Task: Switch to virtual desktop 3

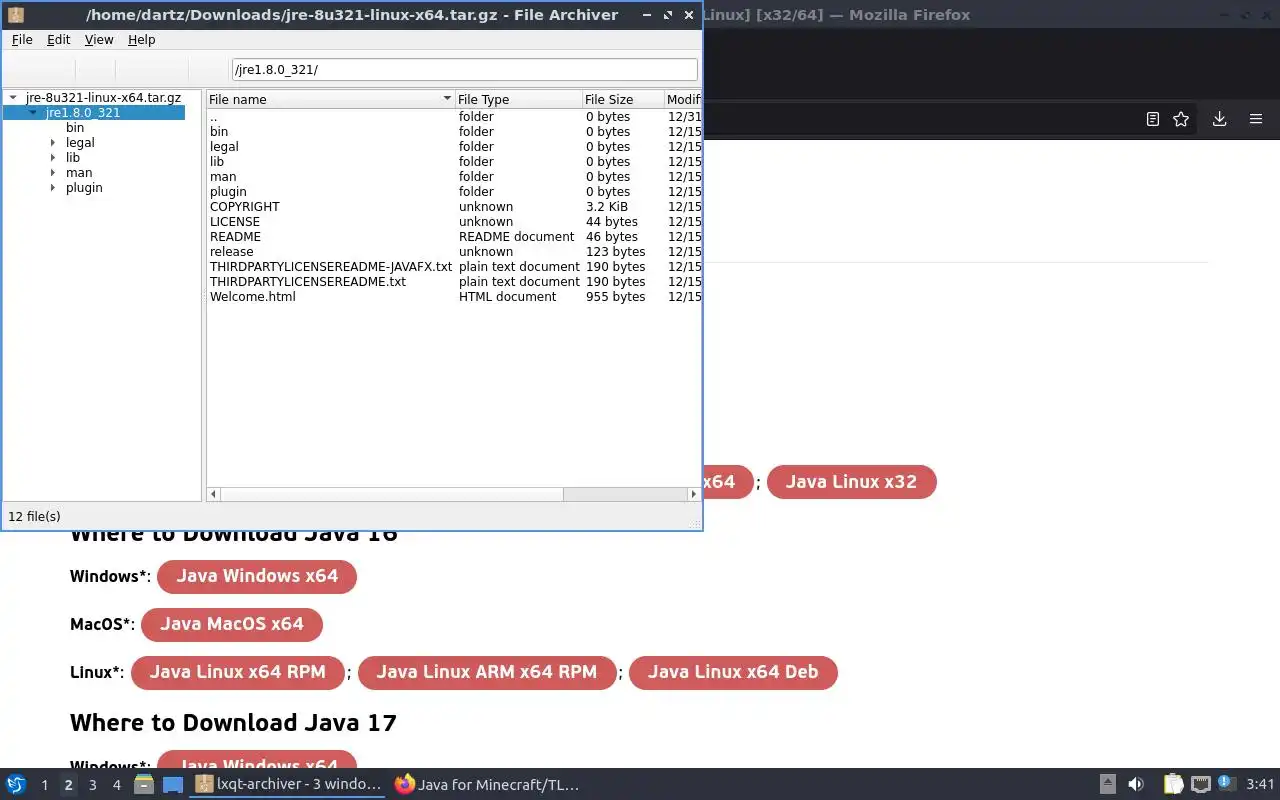Action: point(92,785)
